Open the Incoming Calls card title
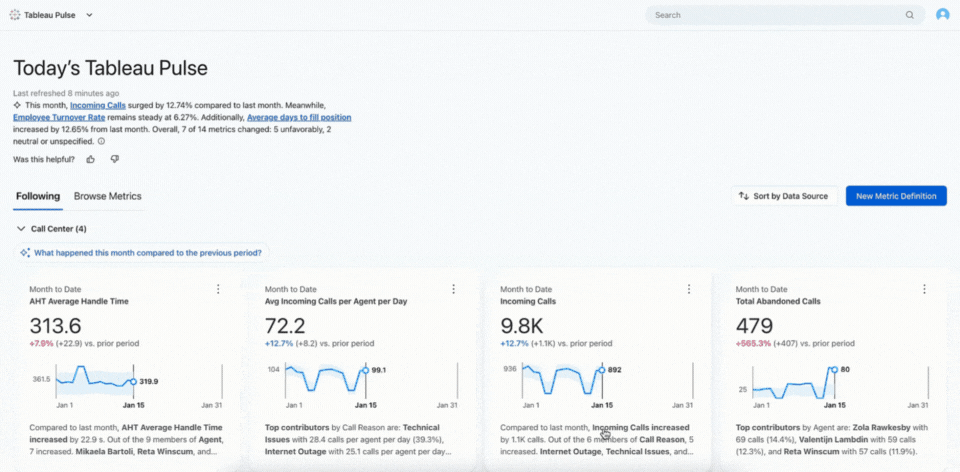 click(x=528, y=301)
